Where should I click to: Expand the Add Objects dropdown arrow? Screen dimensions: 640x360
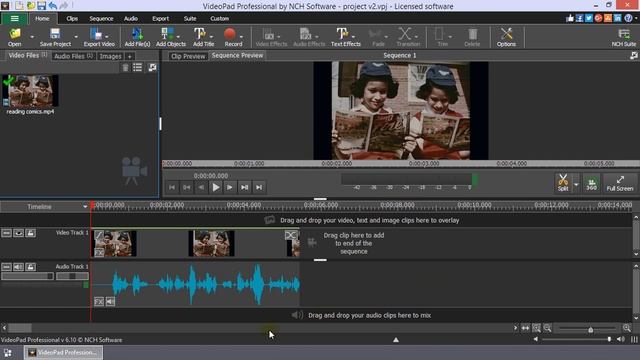click(x=178, y=36)
